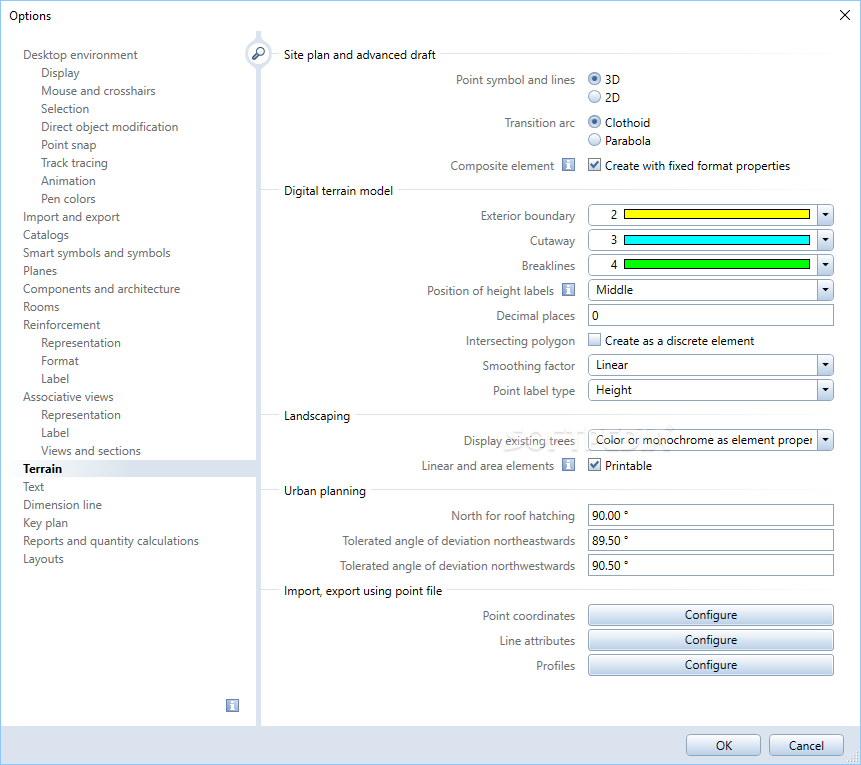Click the Cancel button
Image resolution: width=861 pixels, height=765 pixels.
pyautogui.click(x=806, y=745)
